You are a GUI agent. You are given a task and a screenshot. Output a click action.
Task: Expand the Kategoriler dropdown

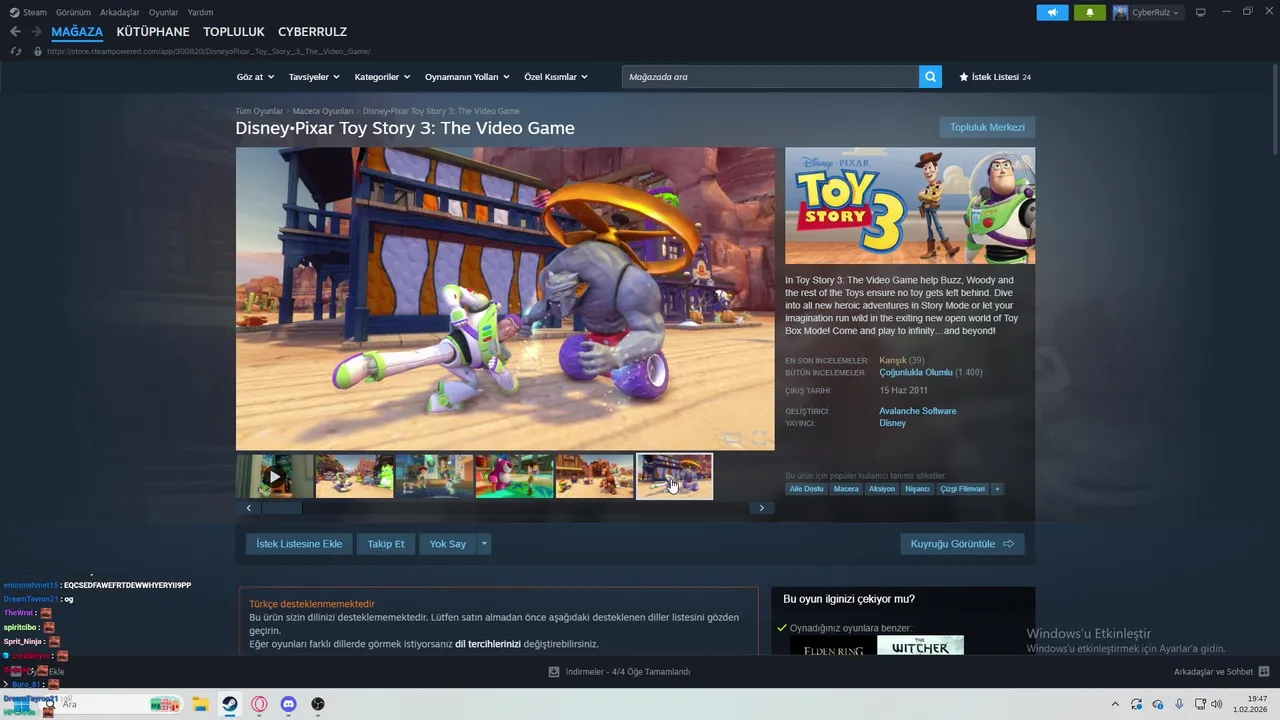(382, 77)
